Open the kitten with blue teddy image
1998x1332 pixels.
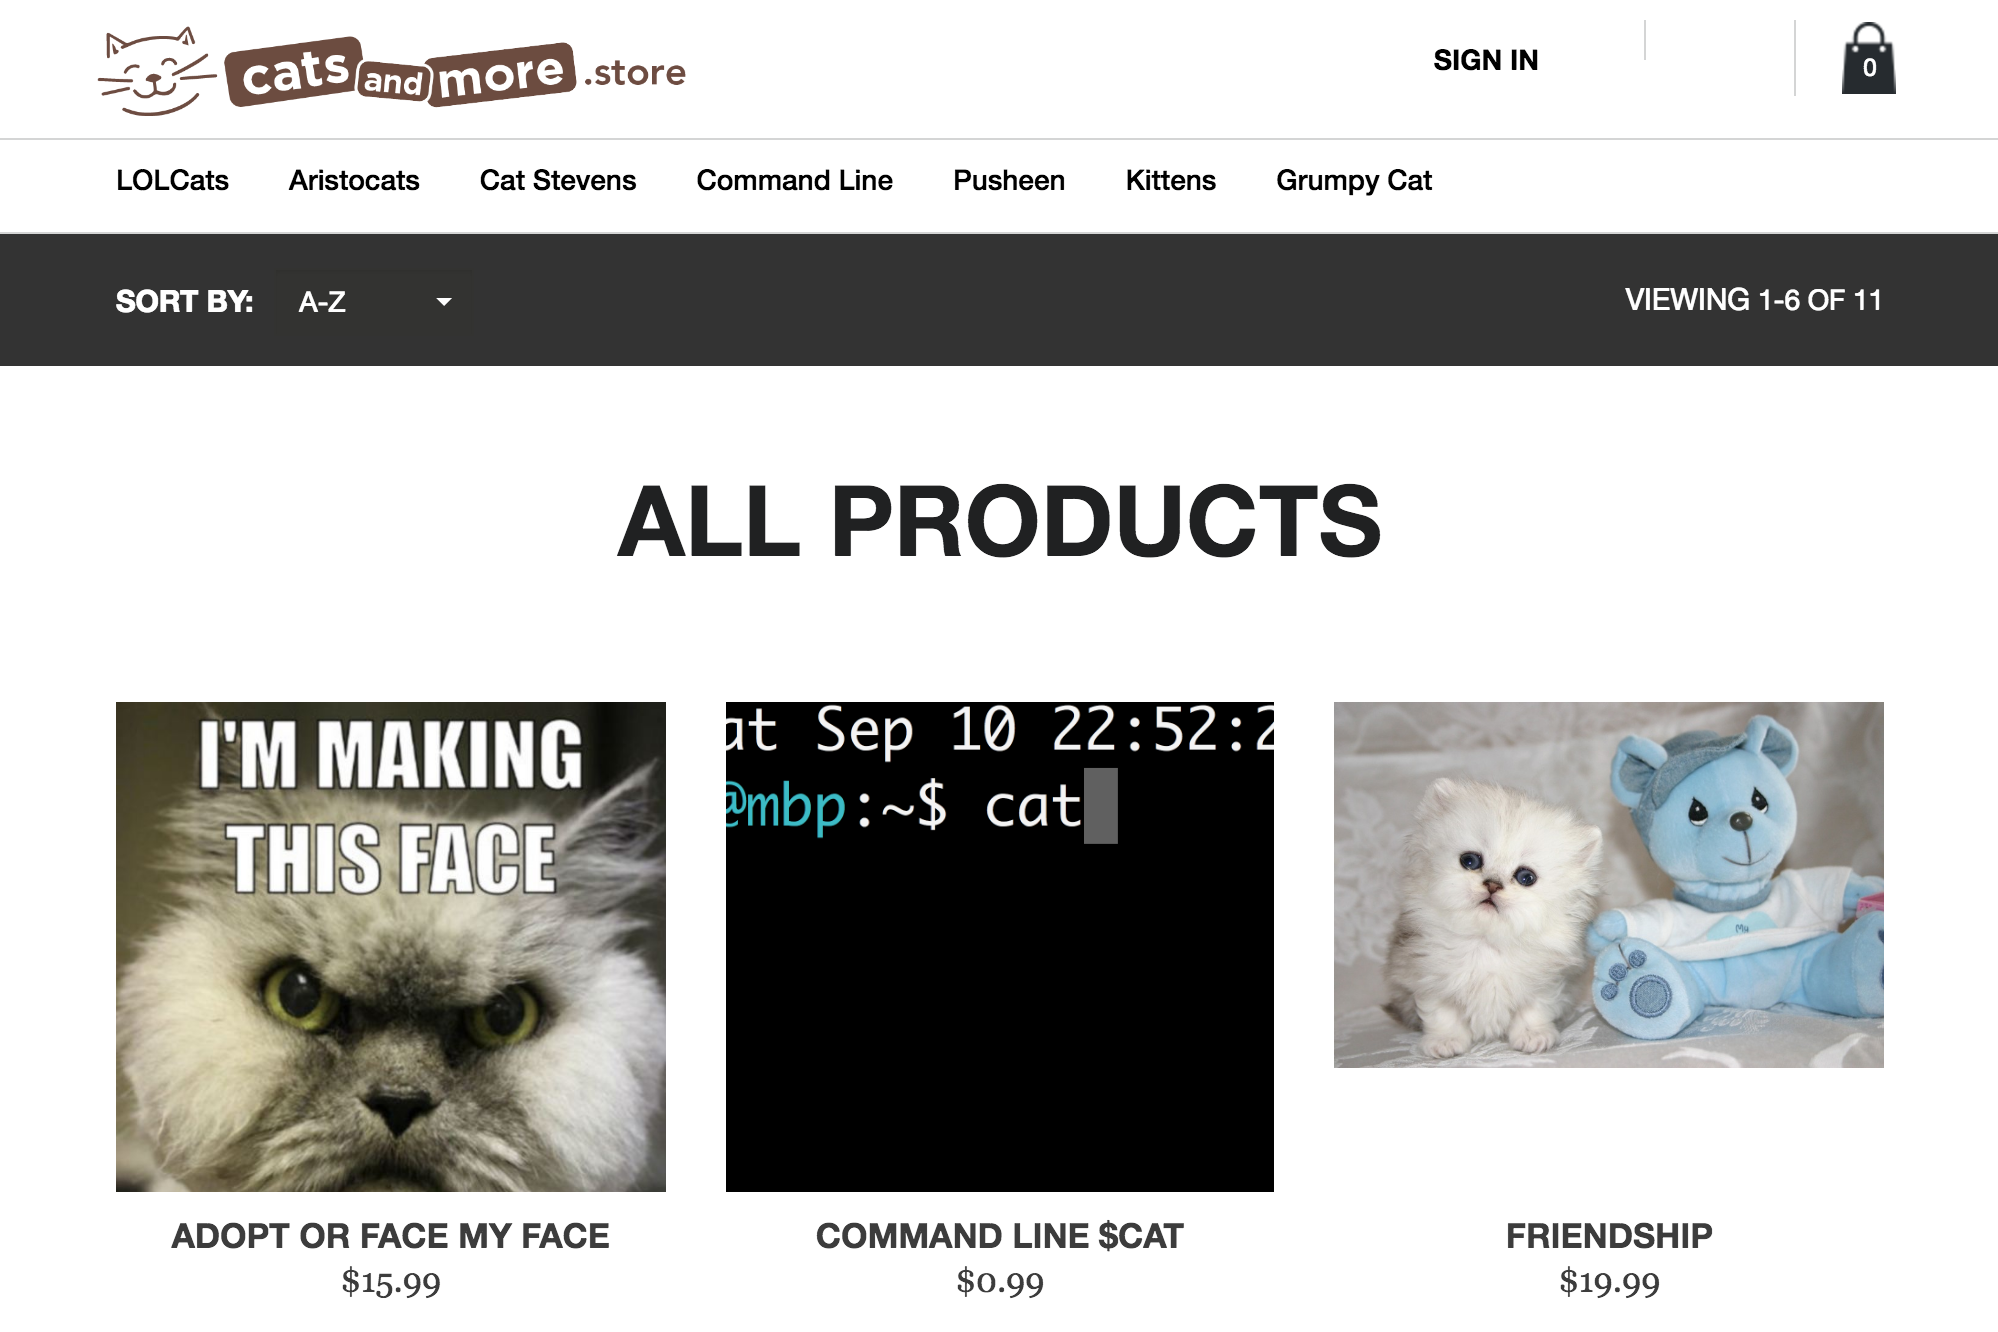coord(1609,884)
